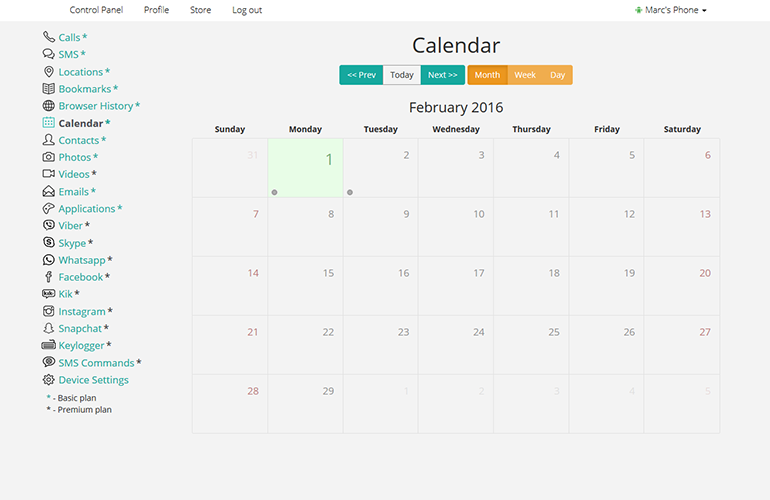Image resolution: width=770 pixels, height=500 pixels.
Task: Open the Marc's Phone device dropdown
Action: pos(671,10)
